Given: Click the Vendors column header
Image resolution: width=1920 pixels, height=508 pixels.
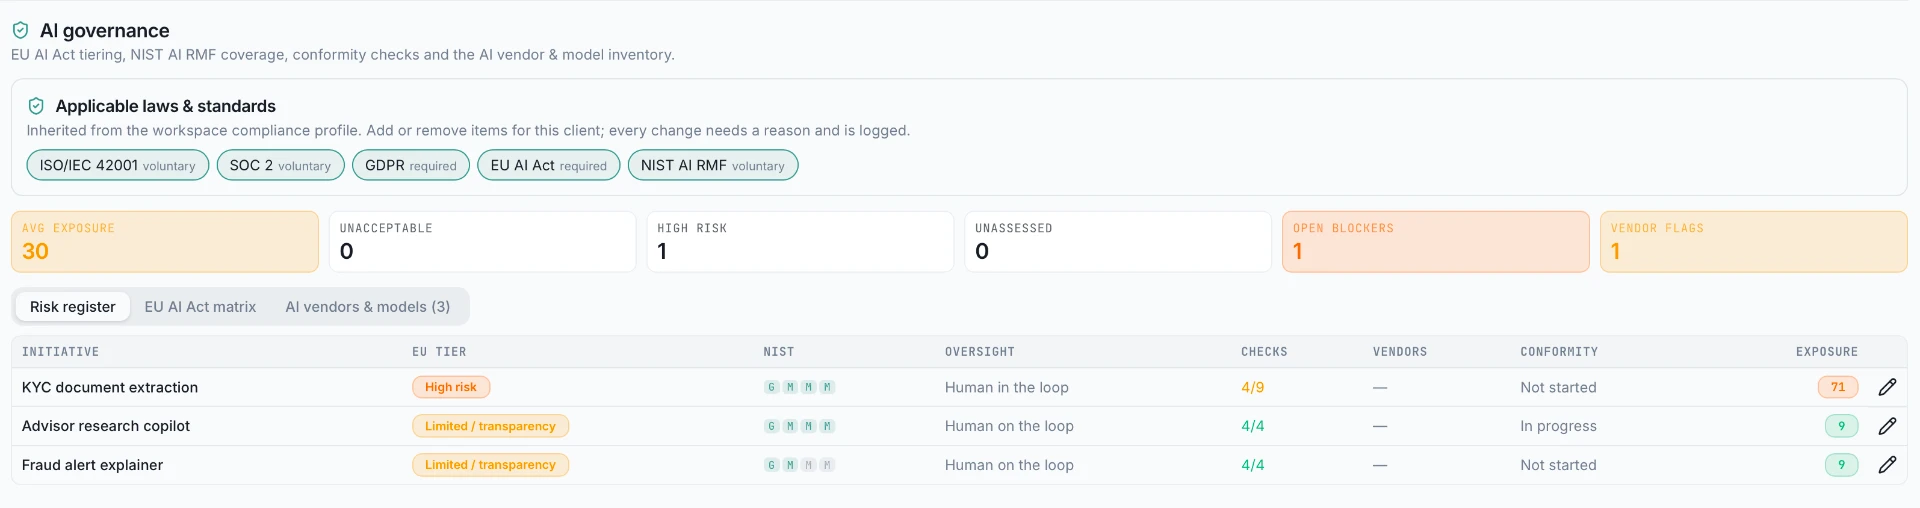Looking at the screenshot, I should tap(1400, 352).
